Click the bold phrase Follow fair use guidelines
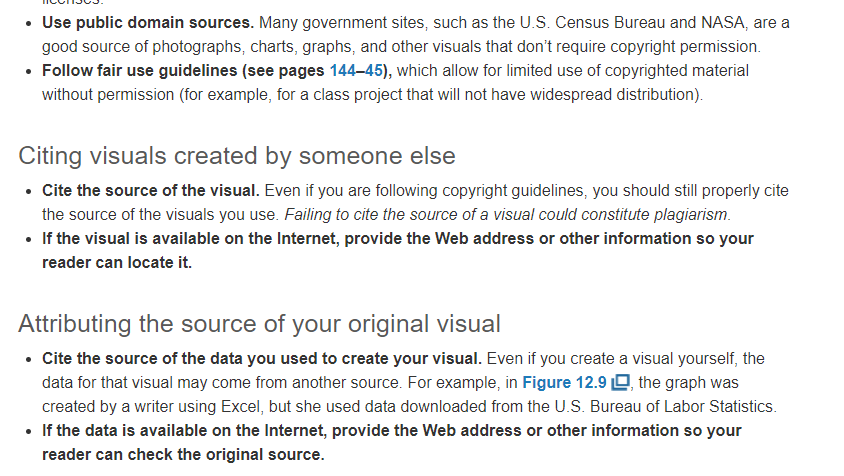 click(140, 71)
